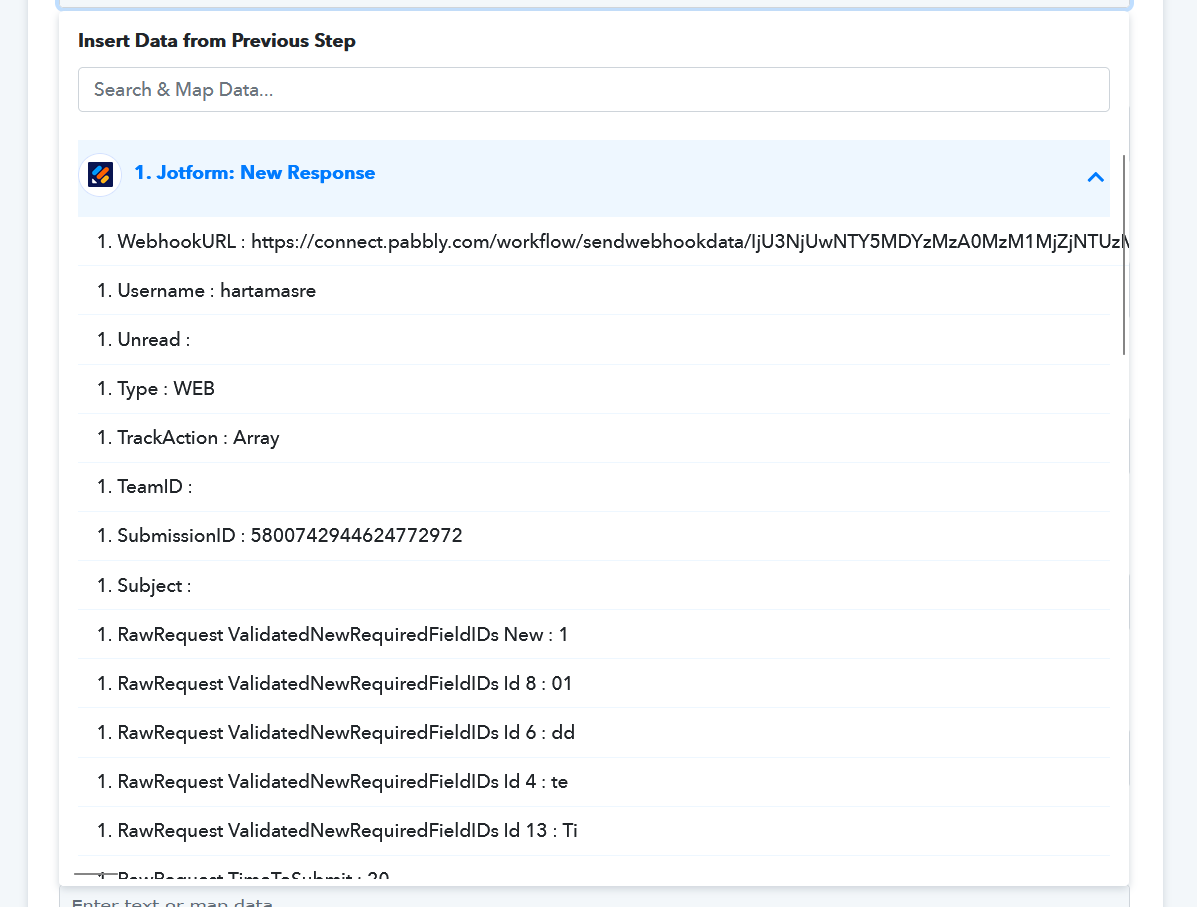Select Username : hartamasre row

point(593,290)
